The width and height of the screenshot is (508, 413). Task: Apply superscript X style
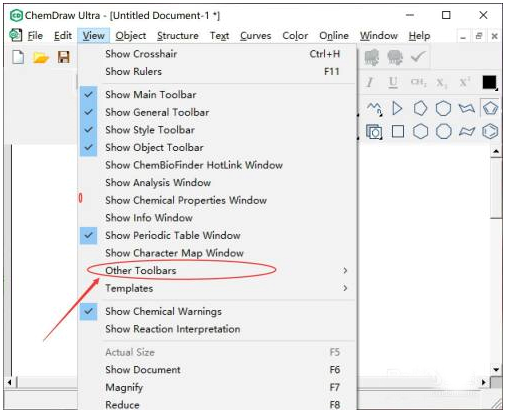(x=465, y=82)
